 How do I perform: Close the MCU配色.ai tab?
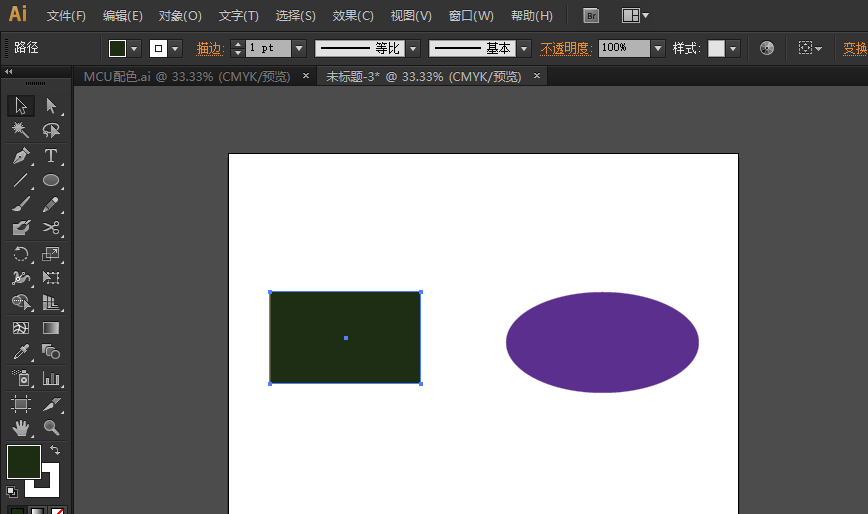[306, 76]
